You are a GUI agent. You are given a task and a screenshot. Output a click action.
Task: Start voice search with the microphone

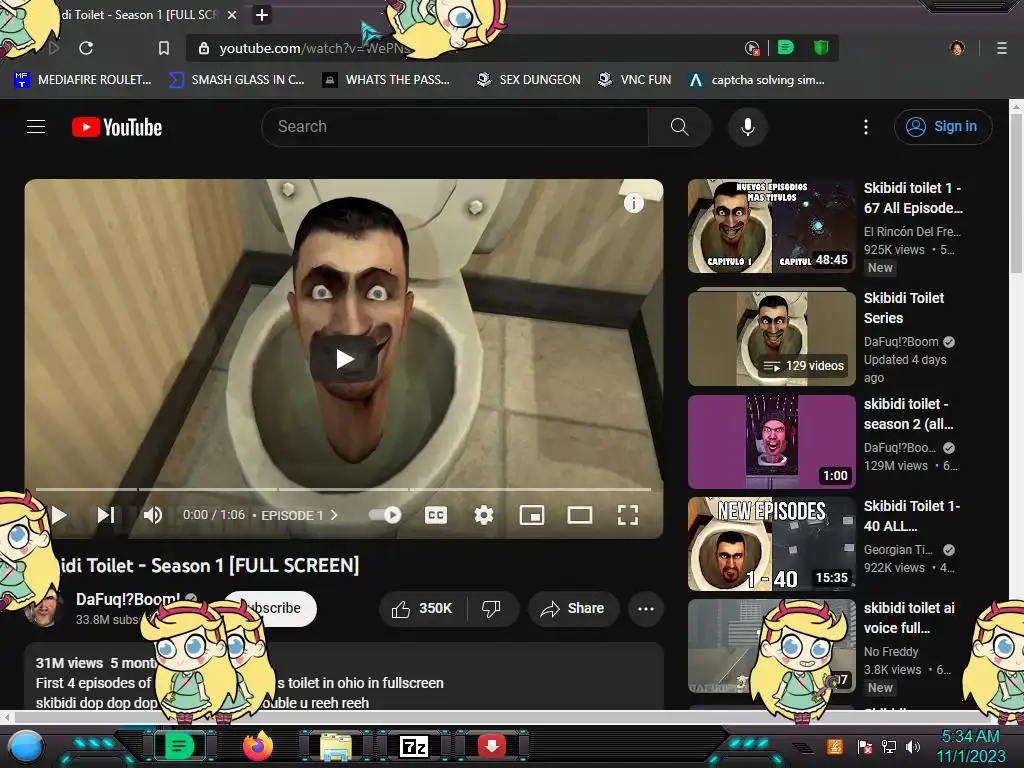pos(748,127)
